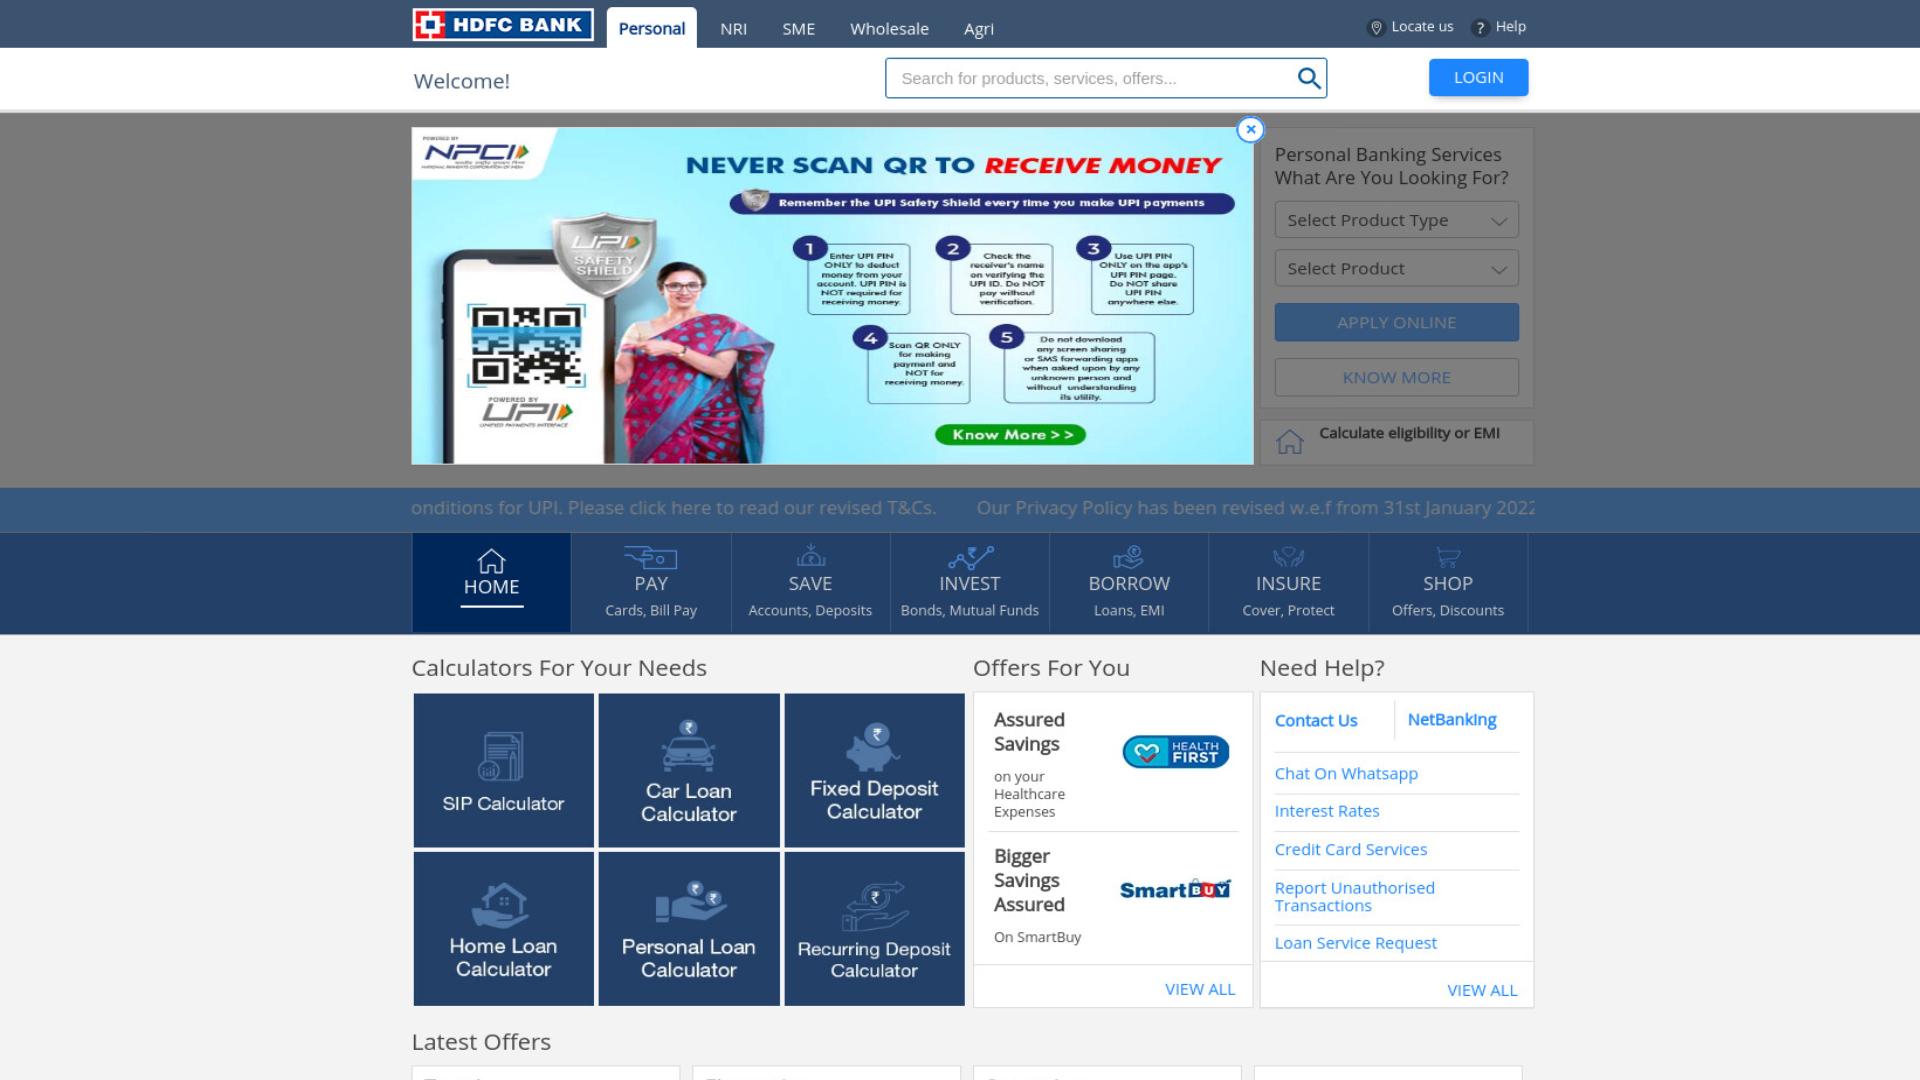Open the SIP Calculator tile icon
The width and height of the screenshot is (1920, 1080).
click(x=501, y=757)
